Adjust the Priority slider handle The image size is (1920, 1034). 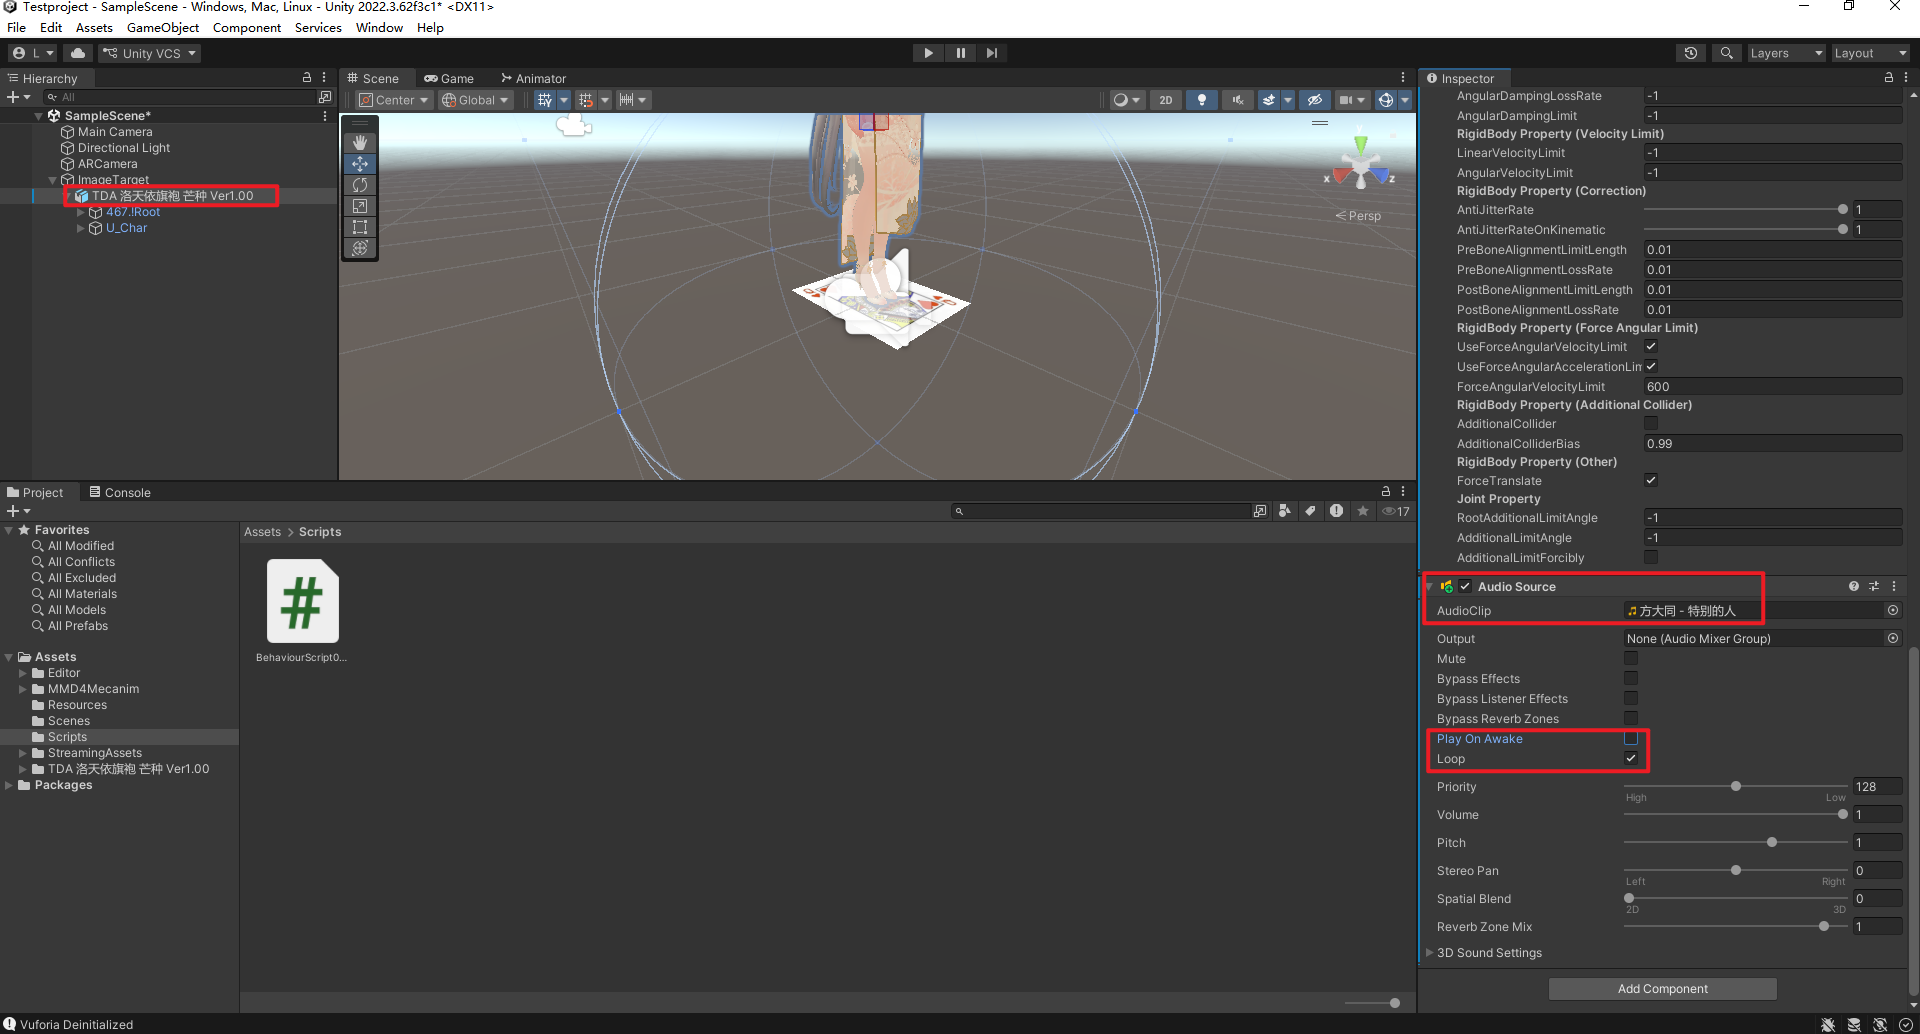(x=1736, y=787)
